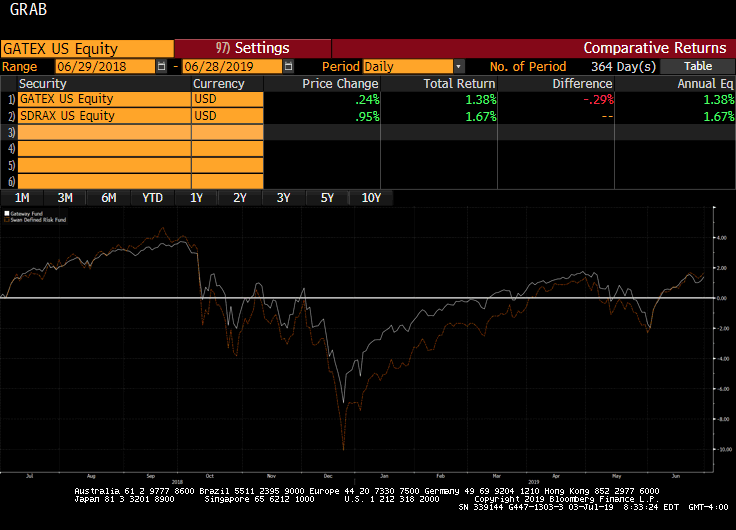Select the 3M range tab

65,198
